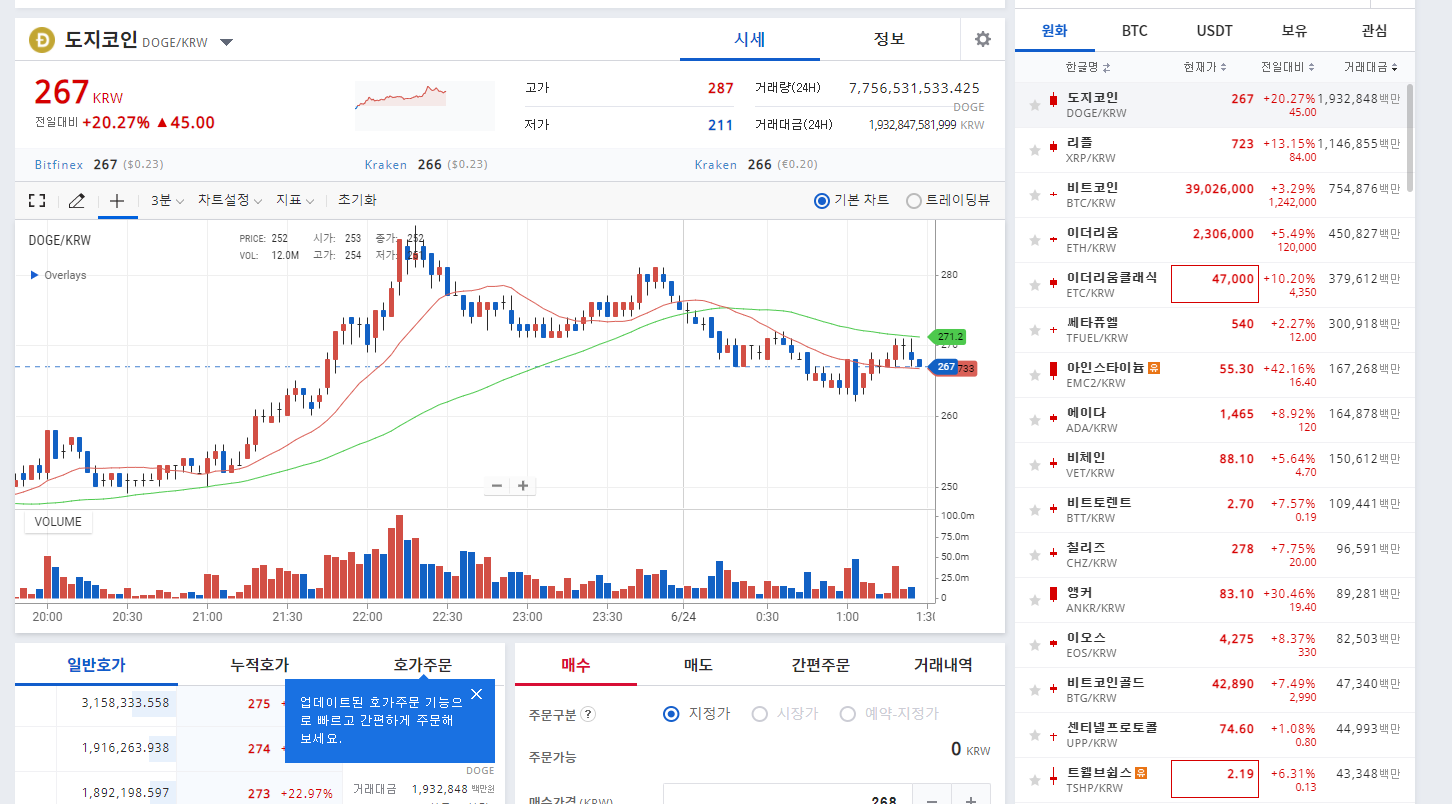Favorite 리플 with star icon

[1035, 150]
